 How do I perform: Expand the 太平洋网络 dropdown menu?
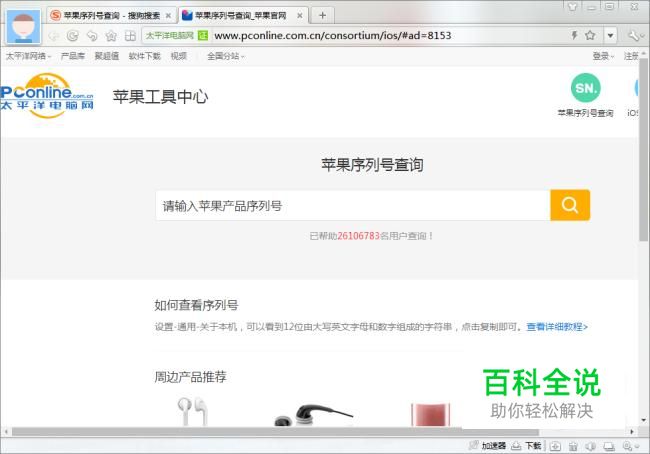[28, 56]
